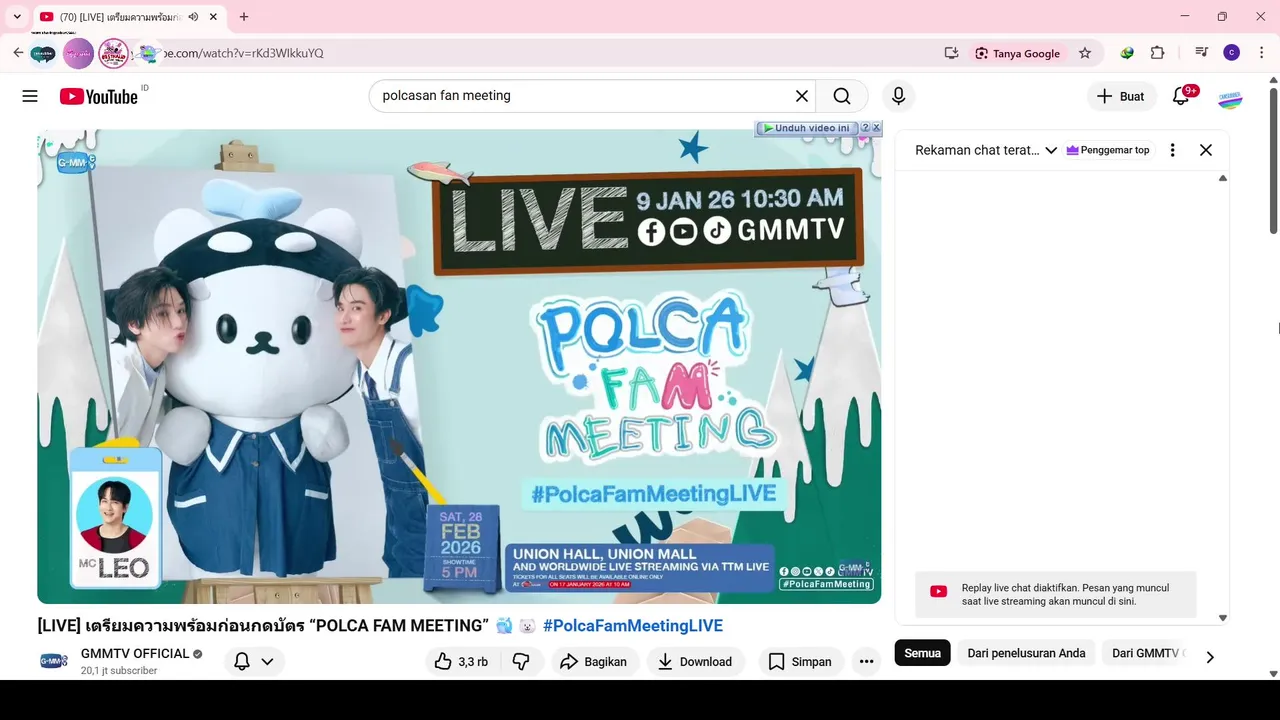Screen dimensions: 1280x720
Task: Select the Semua filter chip
Action: point(922,653)
